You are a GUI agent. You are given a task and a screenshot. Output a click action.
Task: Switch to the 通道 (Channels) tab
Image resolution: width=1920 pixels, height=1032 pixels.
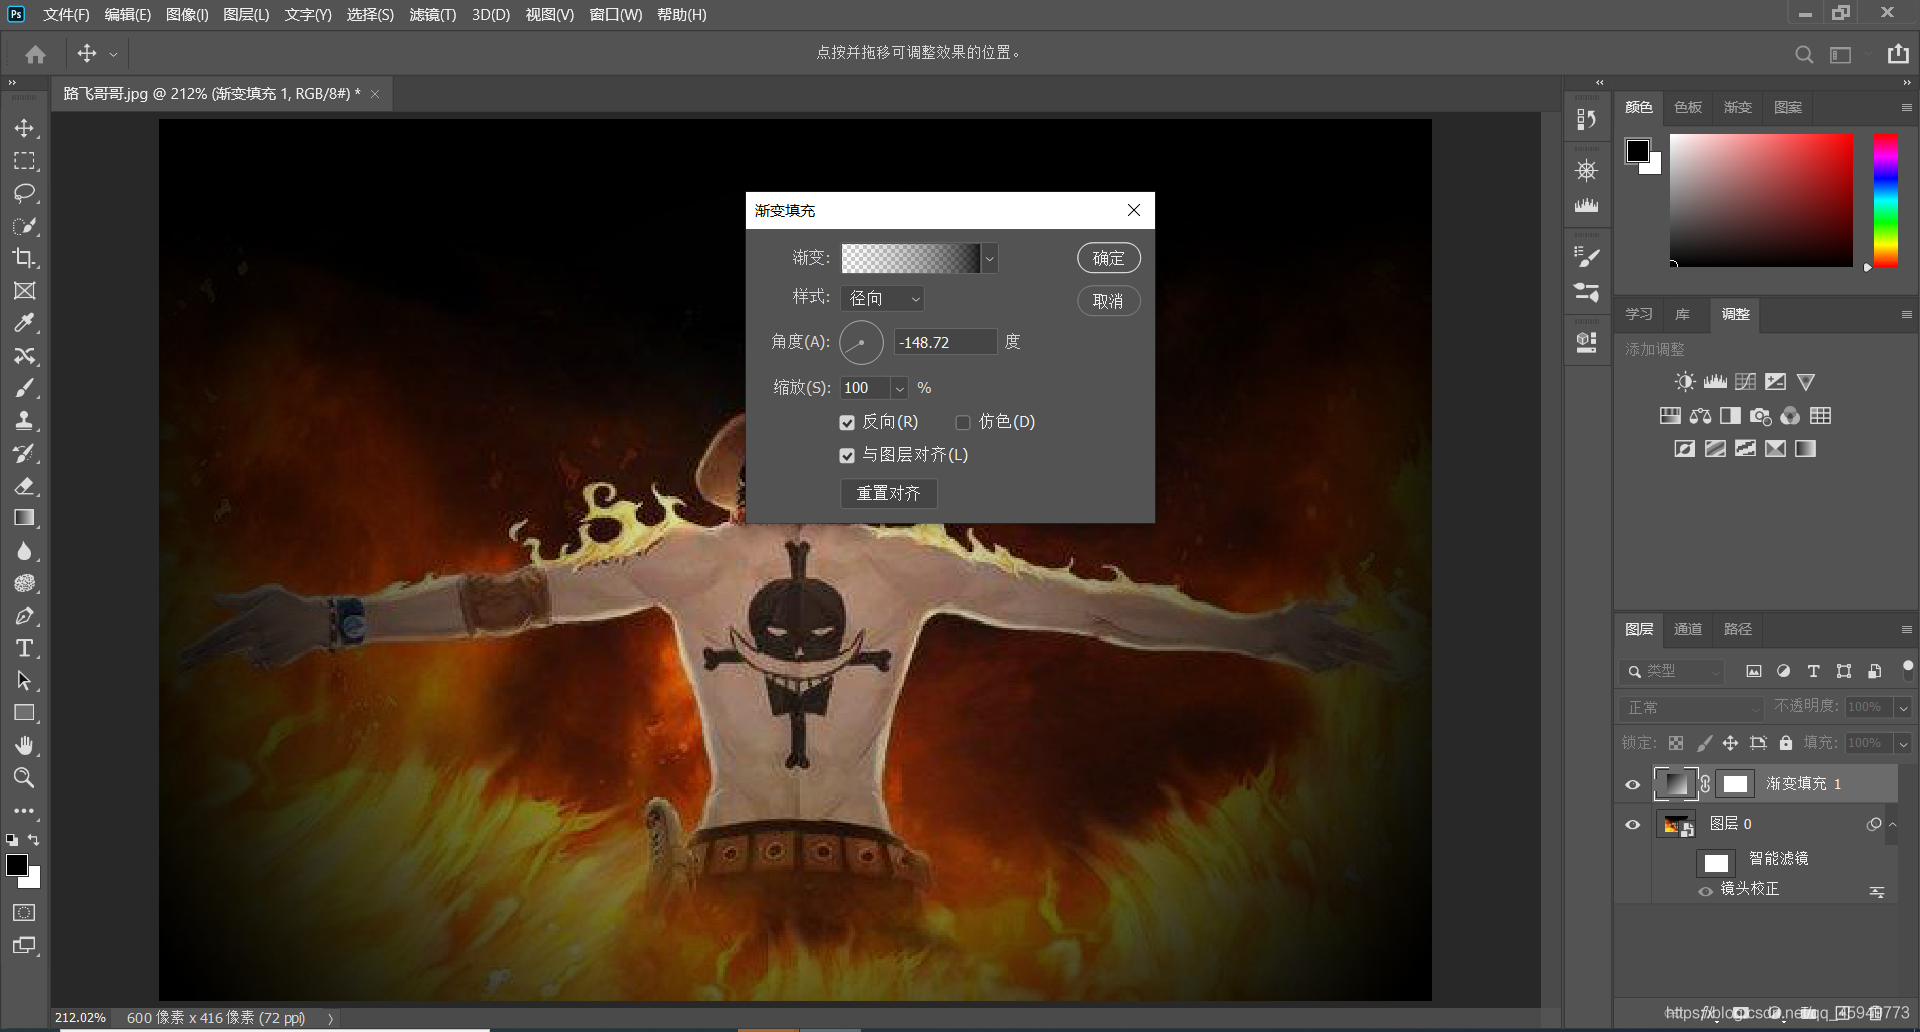[x=1688, y=630]
